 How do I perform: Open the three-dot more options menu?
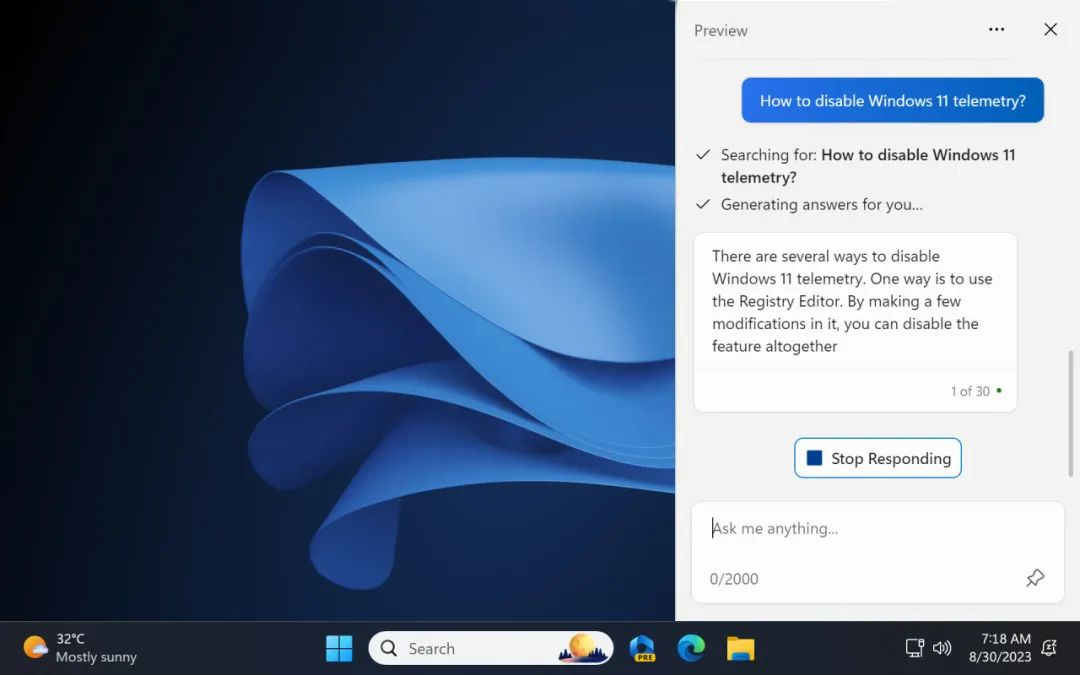coord(996,30)
